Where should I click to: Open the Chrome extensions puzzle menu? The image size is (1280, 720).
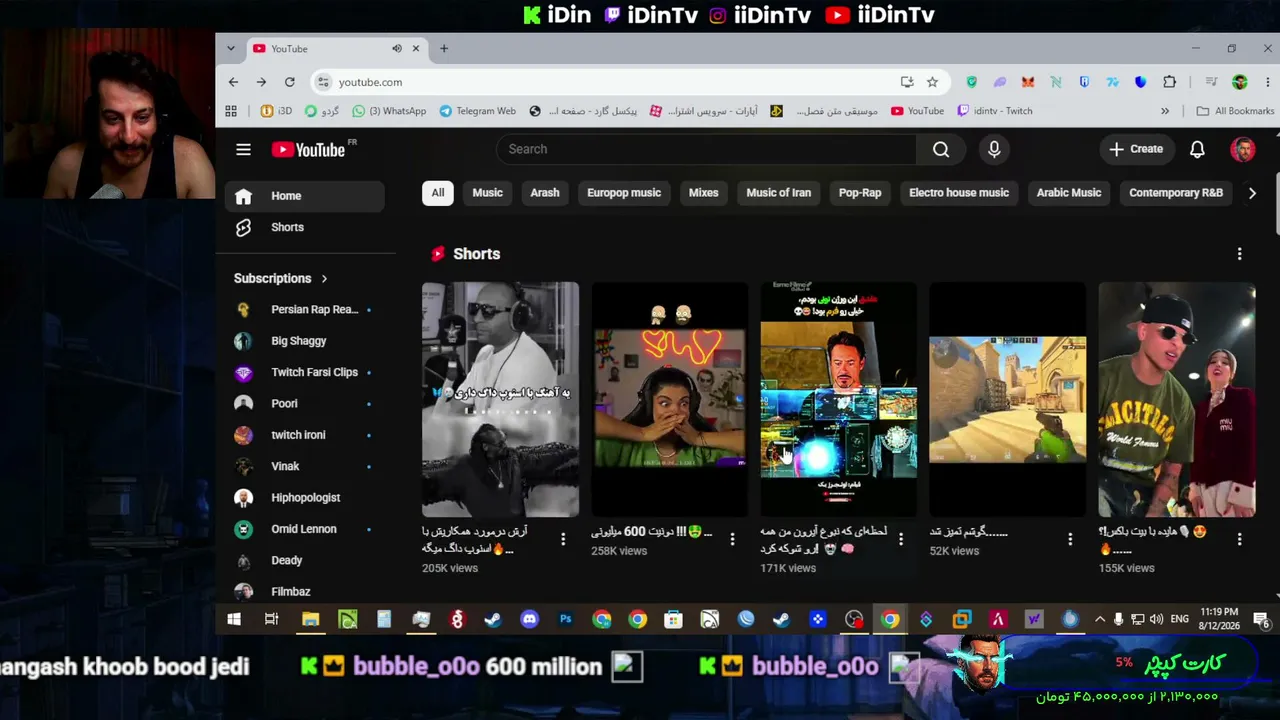(x=1169, y=82)
